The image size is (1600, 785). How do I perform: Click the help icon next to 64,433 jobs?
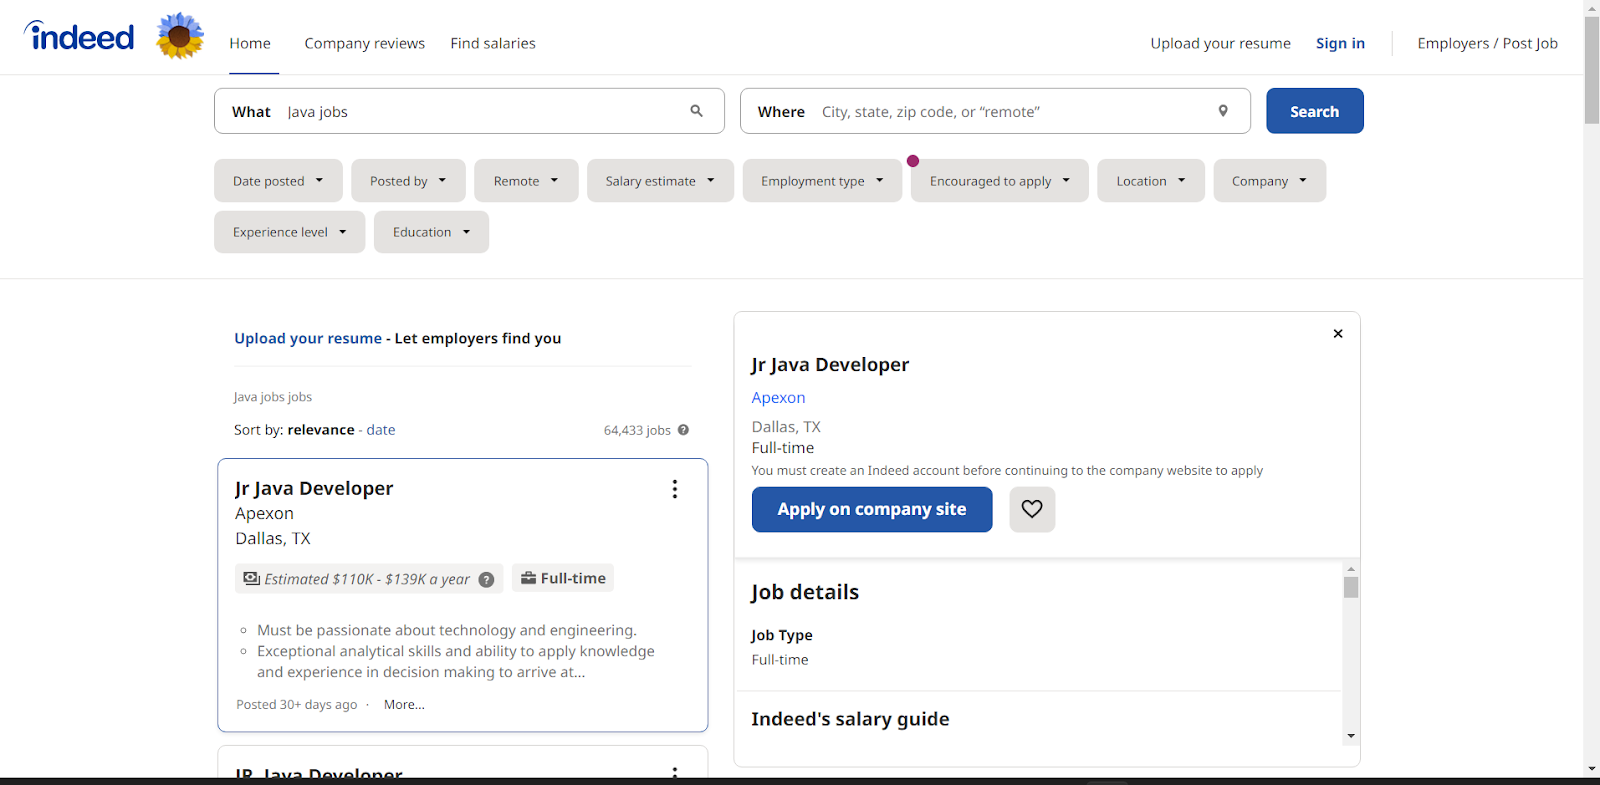(x=684, y=430)
